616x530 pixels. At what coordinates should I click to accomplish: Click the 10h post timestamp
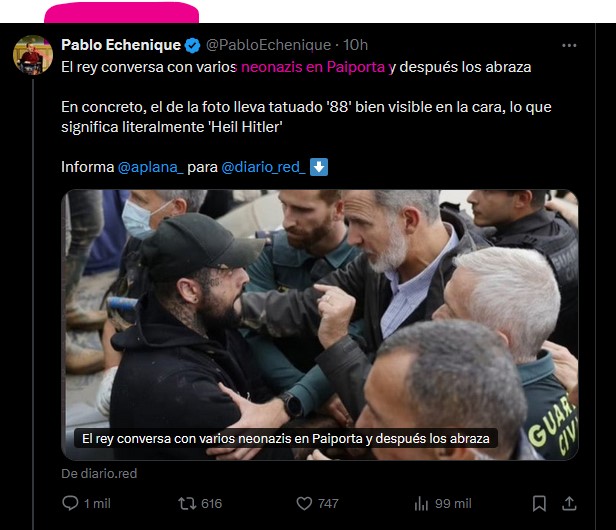pyautogui.click(x=355, y=45)
